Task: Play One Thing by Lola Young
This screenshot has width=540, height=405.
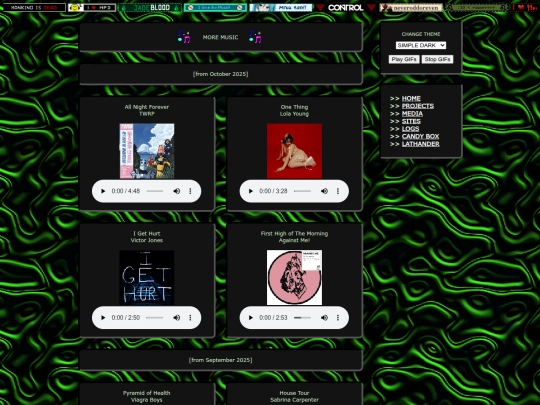Action: point(251,191)
